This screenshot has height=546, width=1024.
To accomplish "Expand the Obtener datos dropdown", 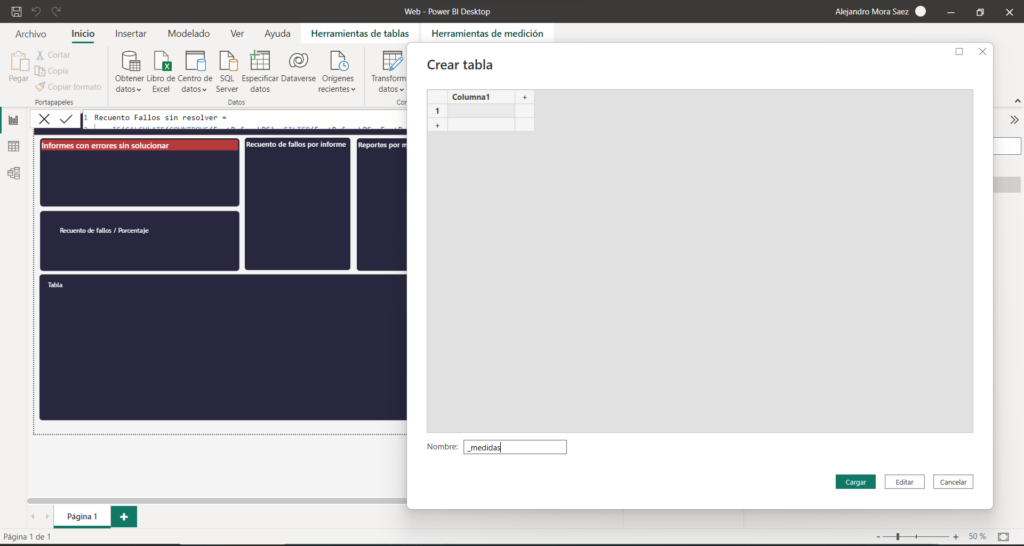I will pyautogui.click(x=129, y=89).
